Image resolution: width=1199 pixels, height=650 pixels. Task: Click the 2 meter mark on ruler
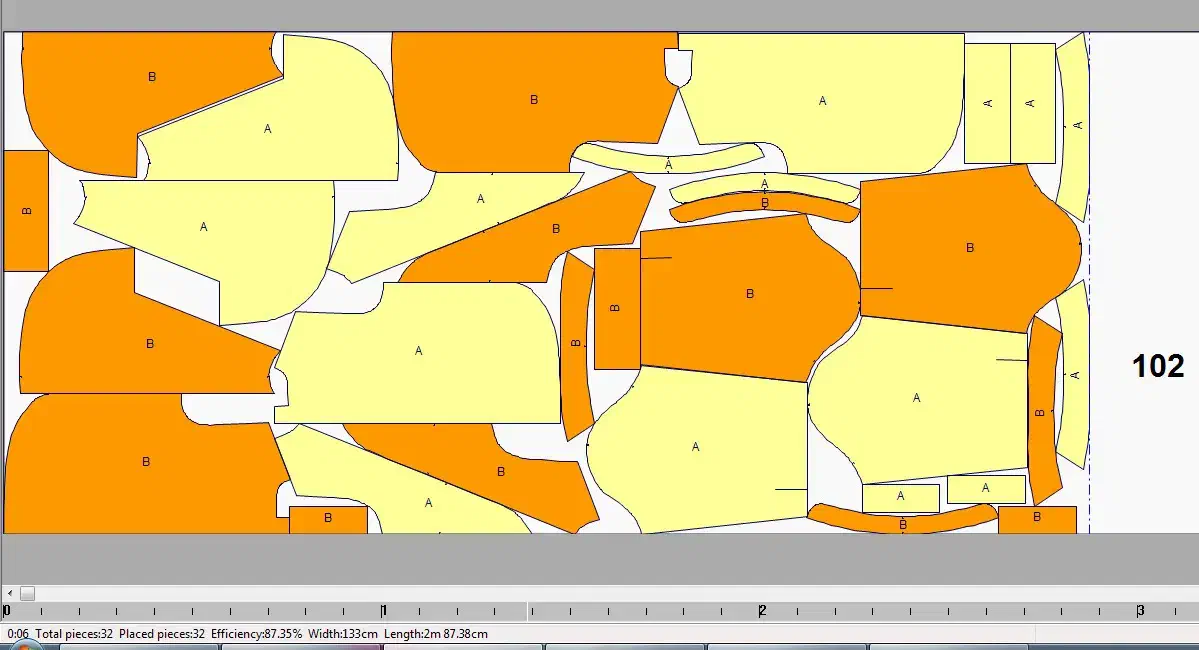click(x=762, y=611)
